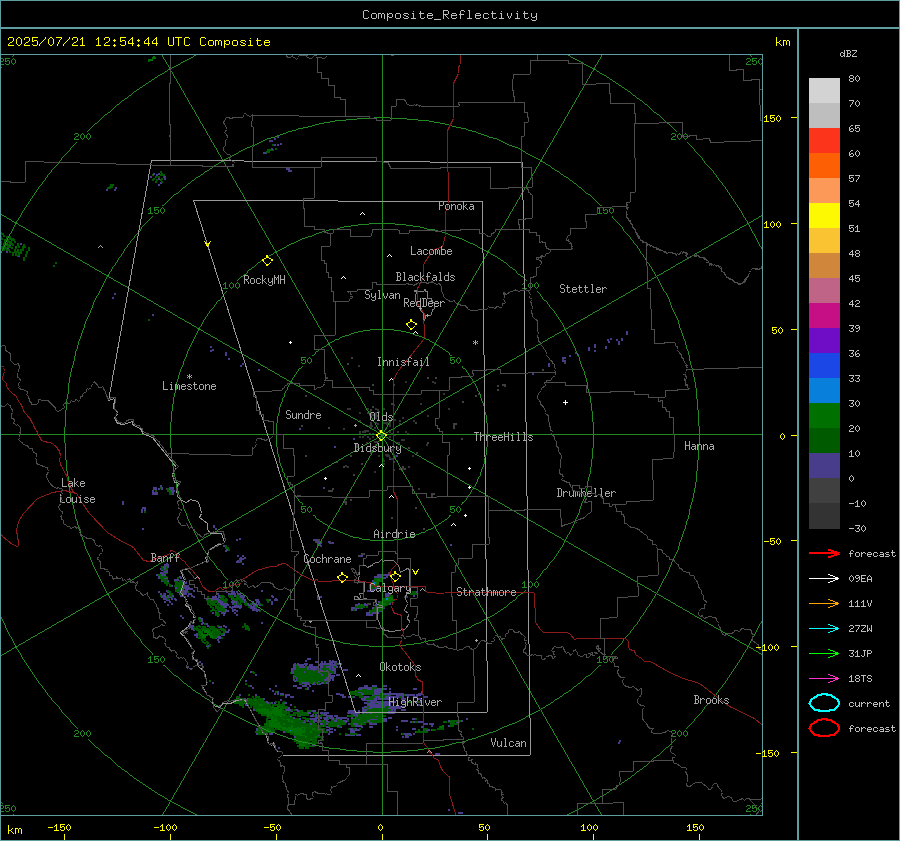
Task: Select the bright green 20-30 dBZ swatch
Action: pyautogui.click(x=824, y=416)
